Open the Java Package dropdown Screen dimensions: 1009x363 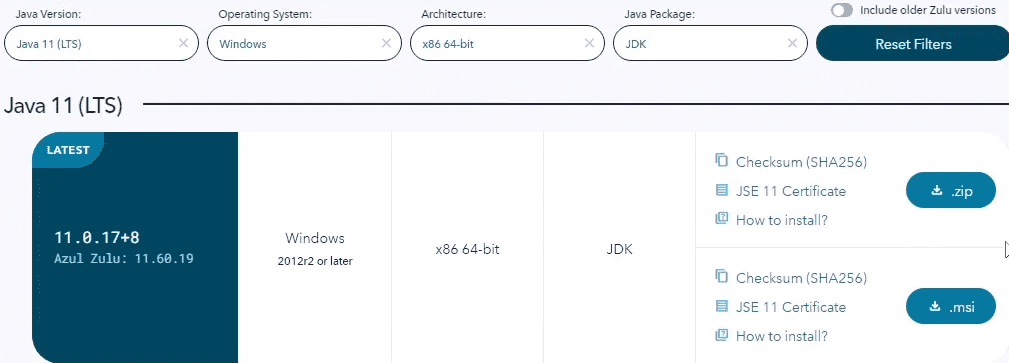pyautogui.click(x=710, y=43)
